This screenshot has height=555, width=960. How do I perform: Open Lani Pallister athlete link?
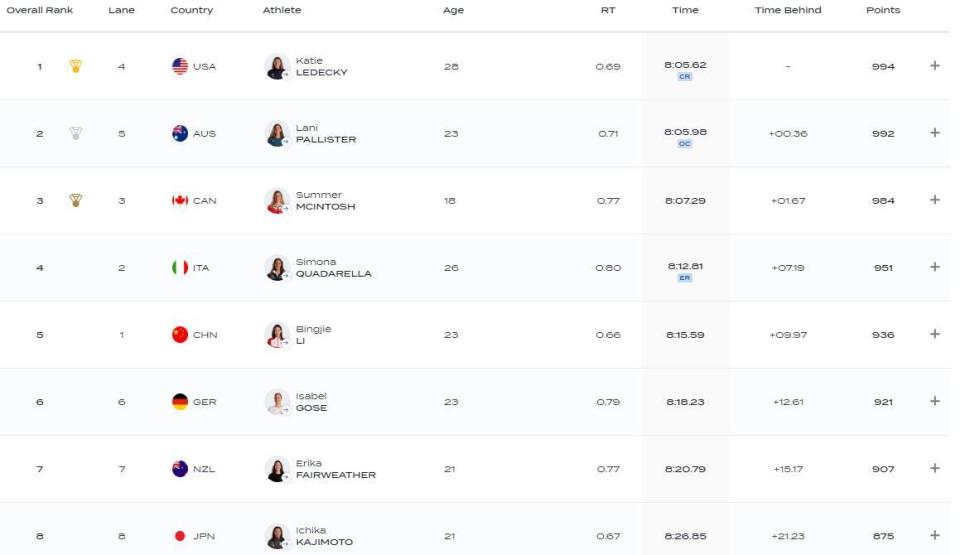pyautogui.click(x=326, y=134)
